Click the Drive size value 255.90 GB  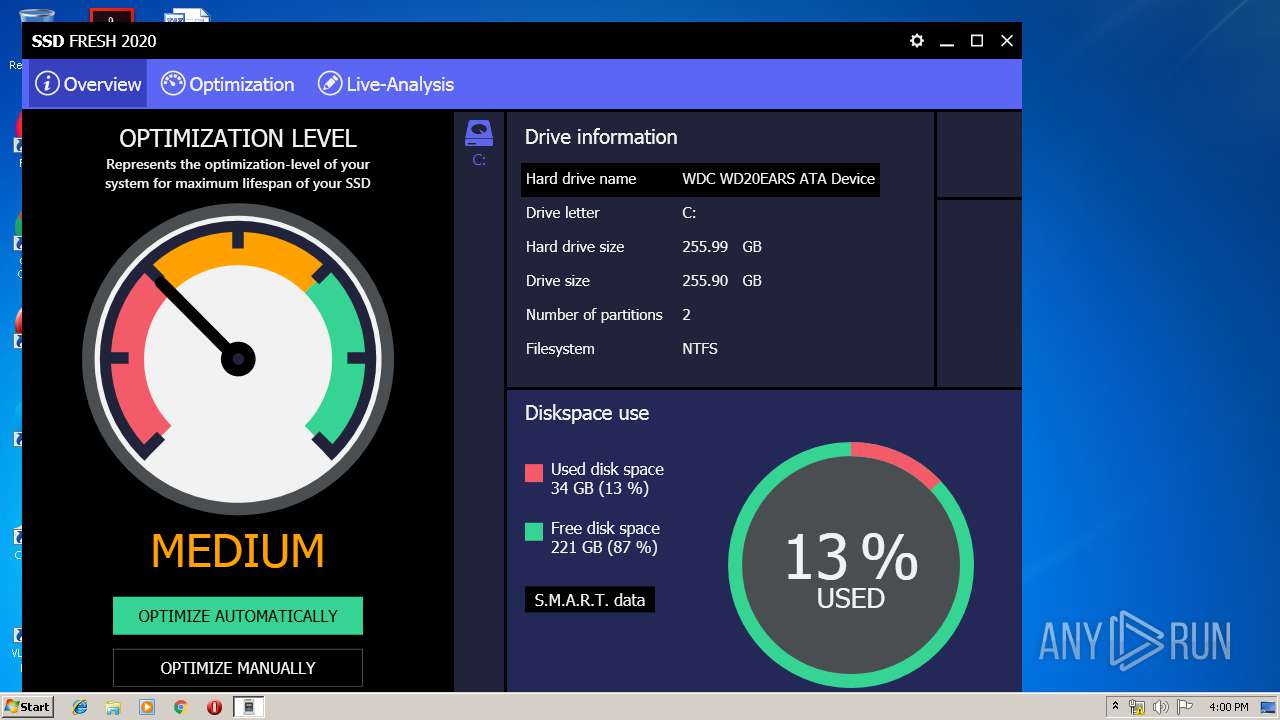(722, 281)
